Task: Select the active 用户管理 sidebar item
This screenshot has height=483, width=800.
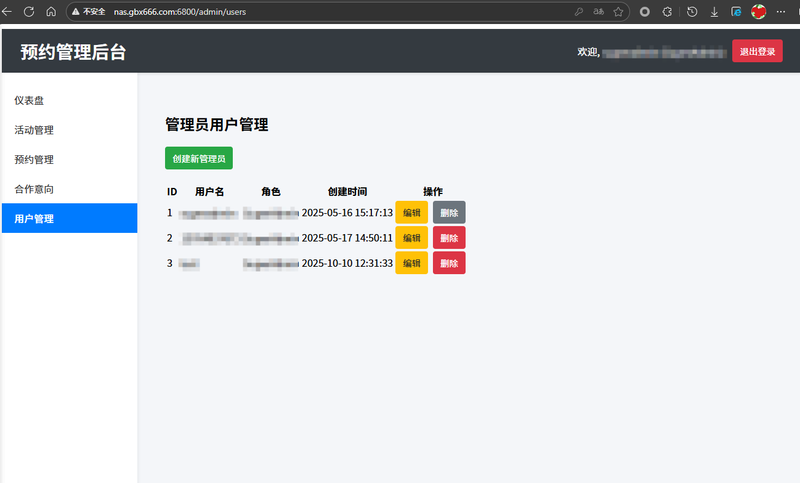Action: point(69,218)
